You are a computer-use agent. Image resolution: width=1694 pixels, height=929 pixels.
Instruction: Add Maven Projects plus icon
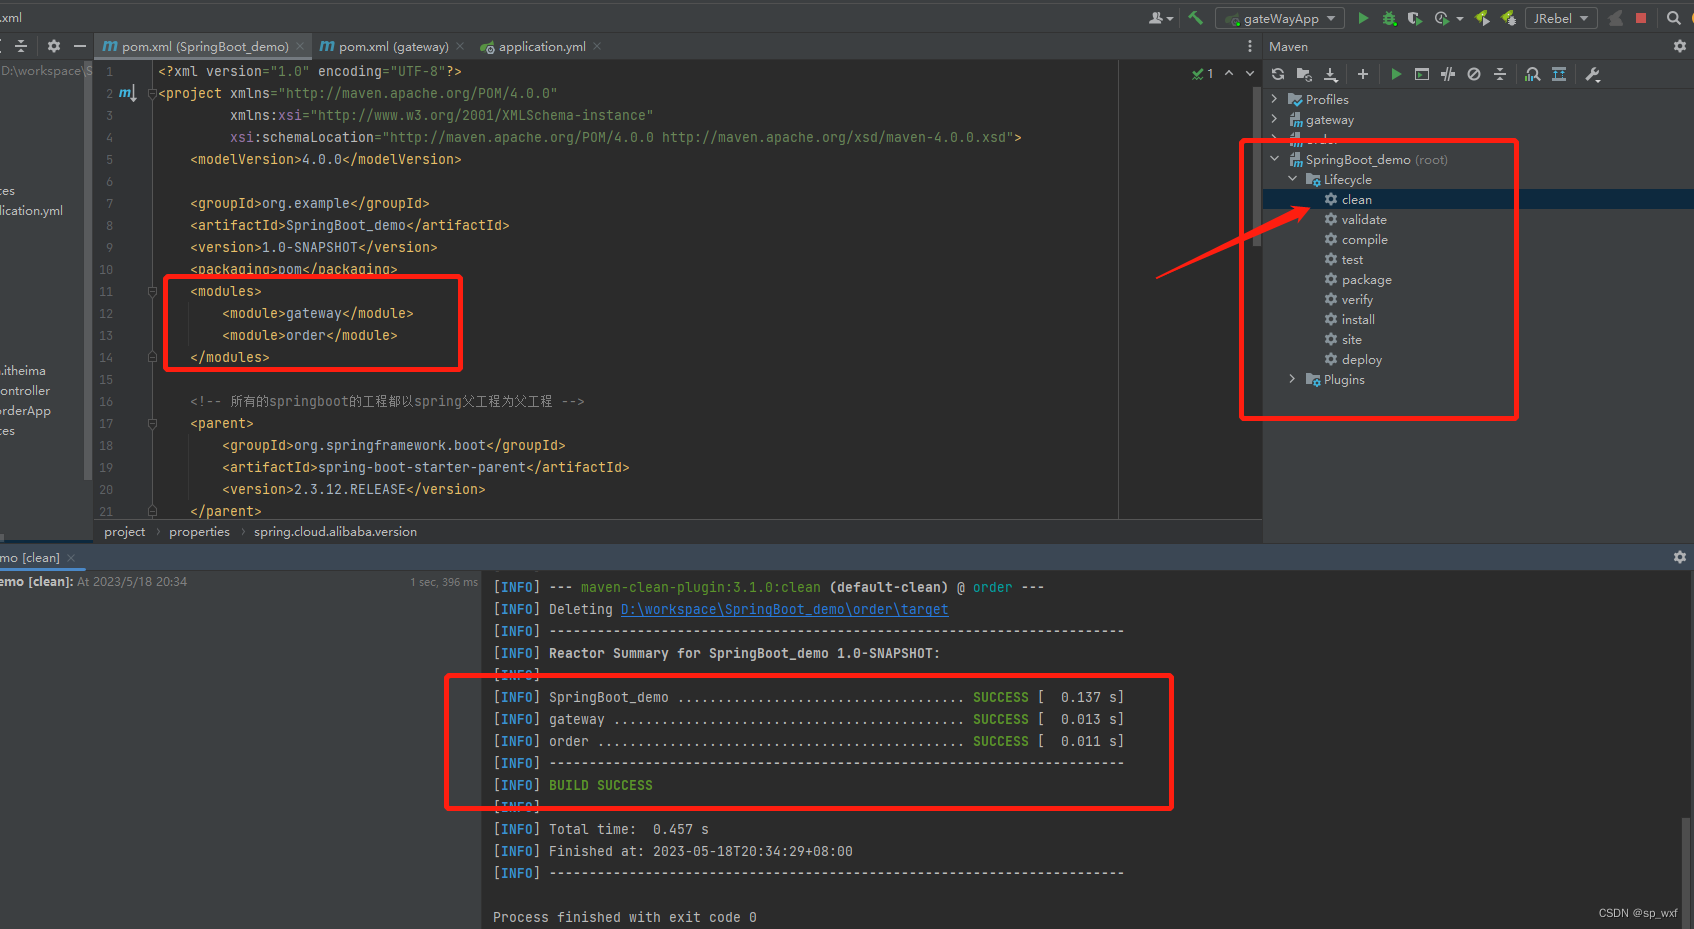coord(1362,74)
